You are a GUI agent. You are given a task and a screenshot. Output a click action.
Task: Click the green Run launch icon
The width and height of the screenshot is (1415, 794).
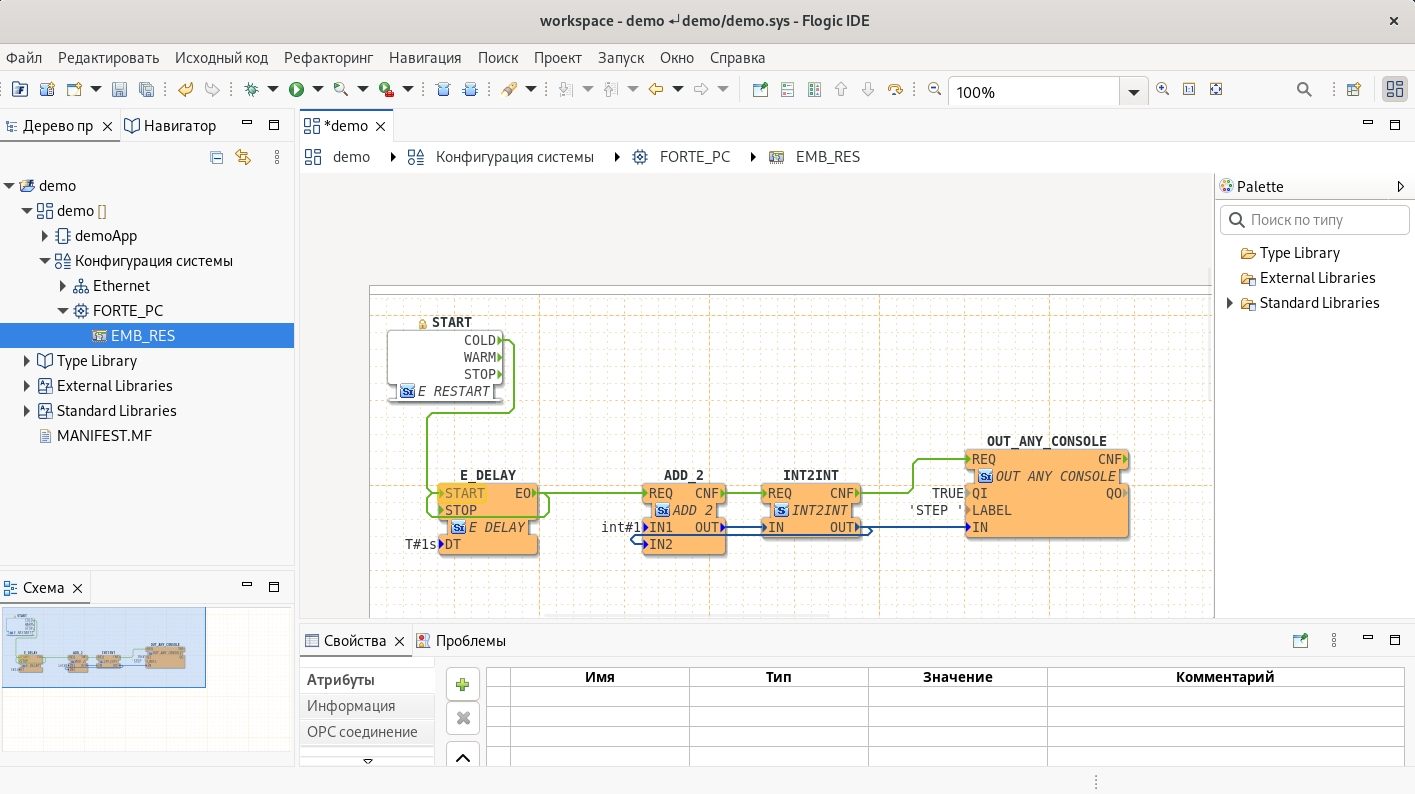tap(296, 90)
